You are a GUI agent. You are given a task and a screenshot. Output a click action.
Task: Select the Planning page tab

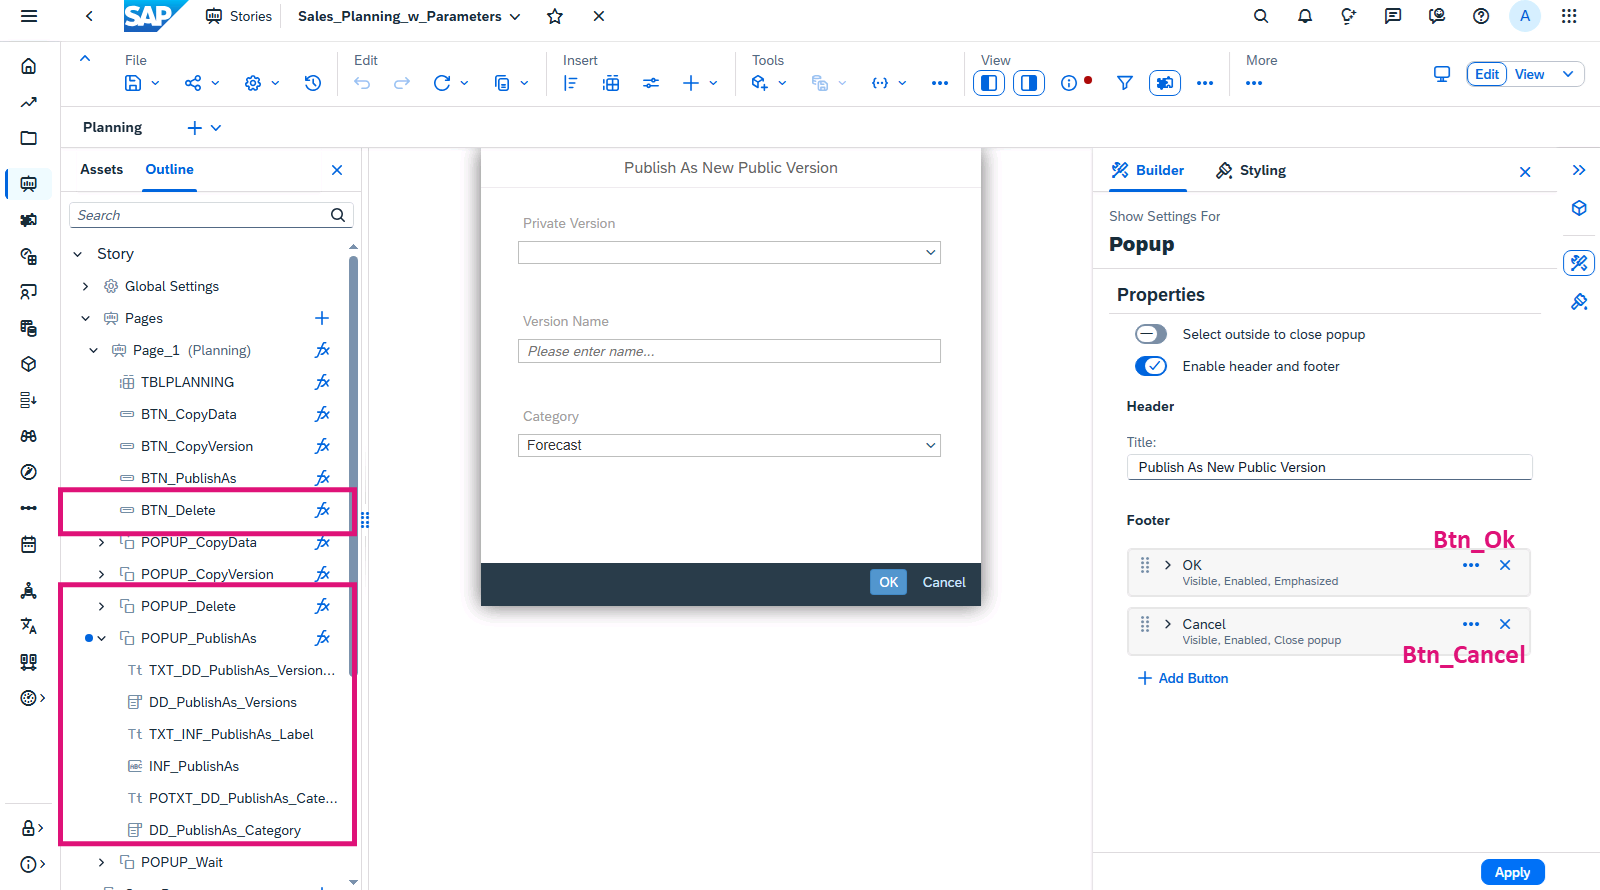click(112, 127)
